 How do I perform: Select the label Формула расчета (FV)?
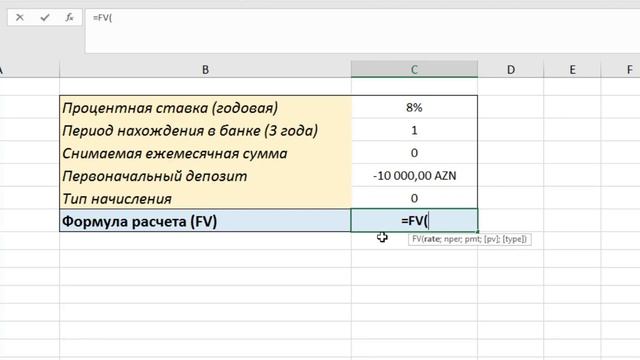coord(139,221)
